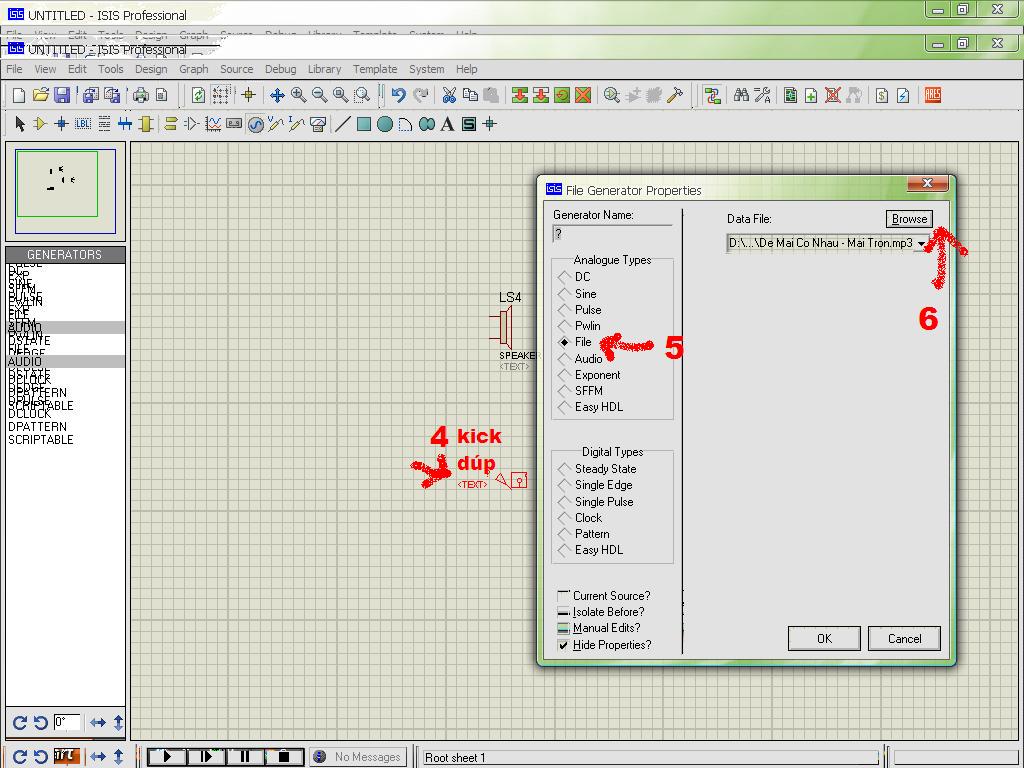Open the File menu

(x=14, y=69)
